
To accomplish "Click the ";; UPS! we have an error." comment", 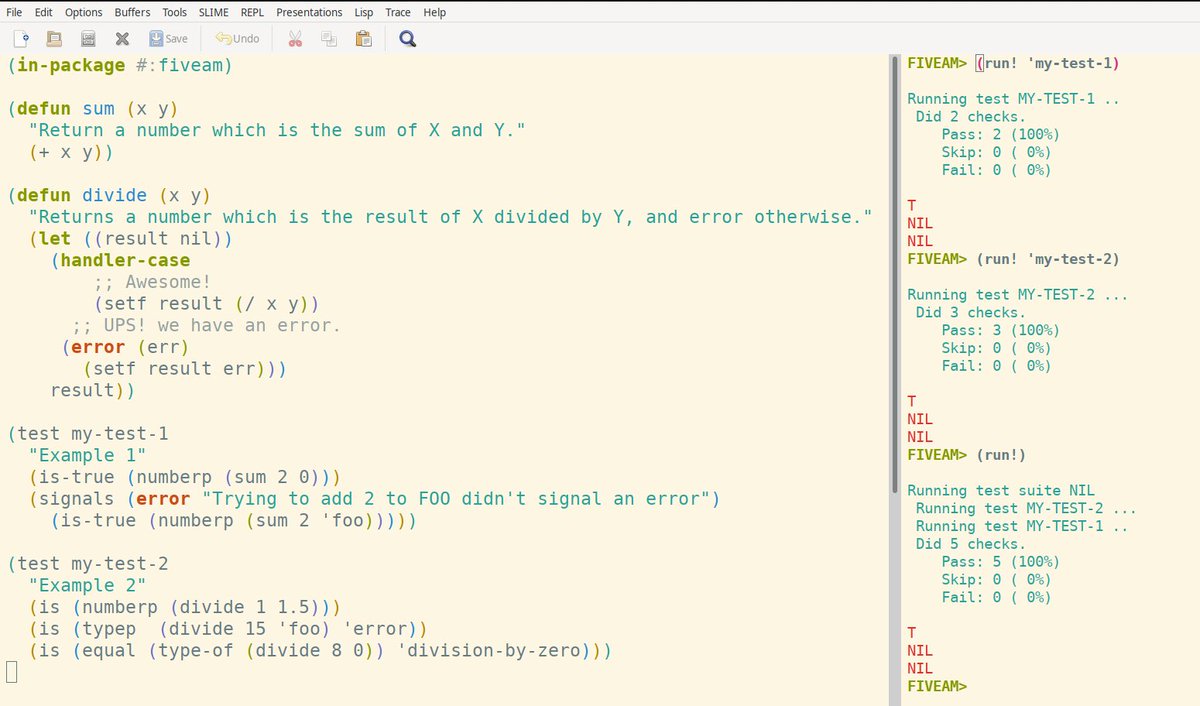I will (206, 326).
